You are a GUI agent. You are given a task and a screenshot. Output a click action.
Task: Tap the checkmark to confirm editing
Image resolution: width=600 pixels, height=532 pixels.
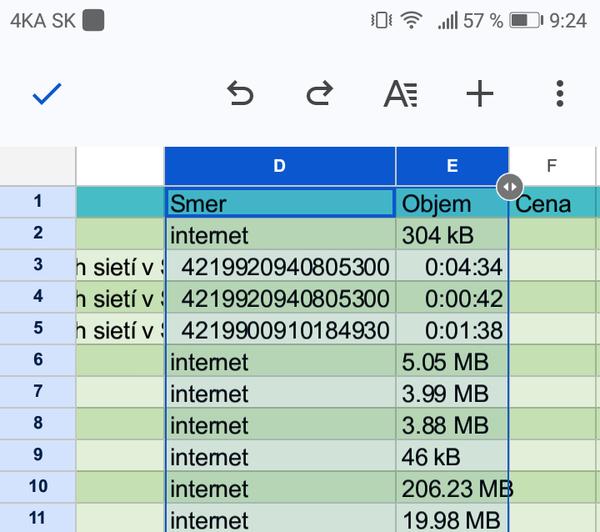(47, 94)
